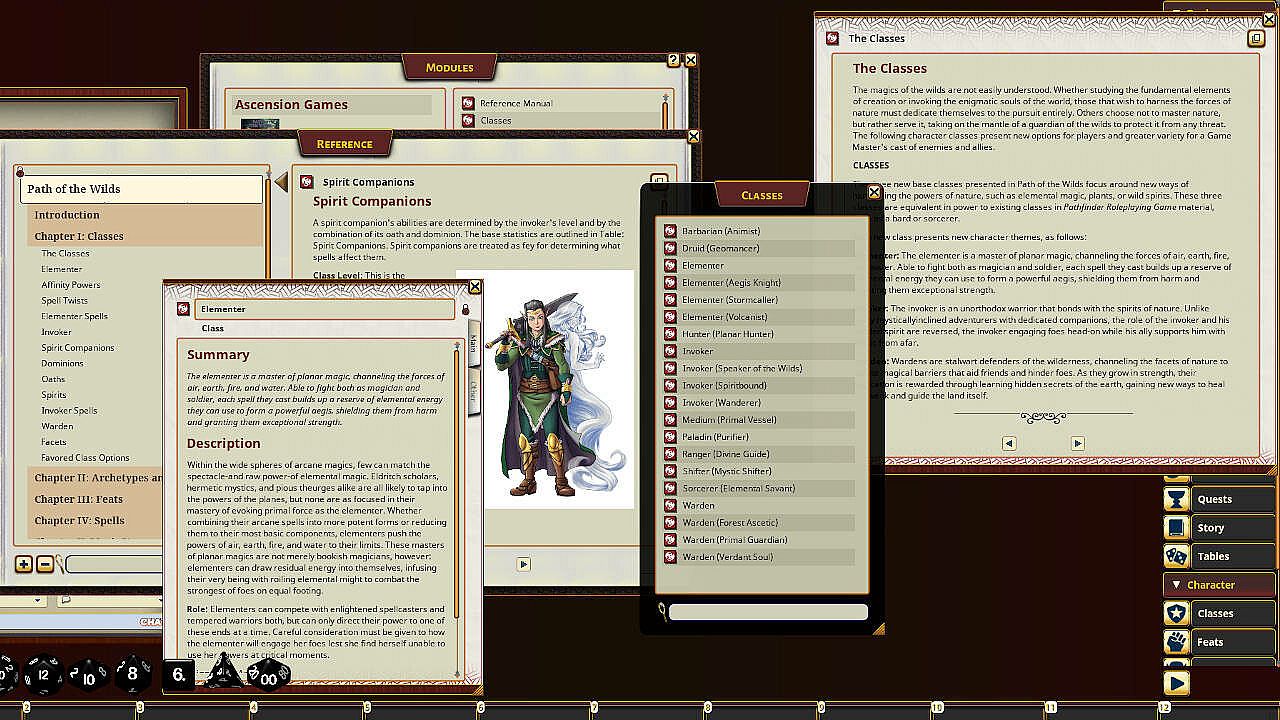Expand all chapters with the plus button
Viewport: 1280px width, 720px height.
tap(24, 565)
